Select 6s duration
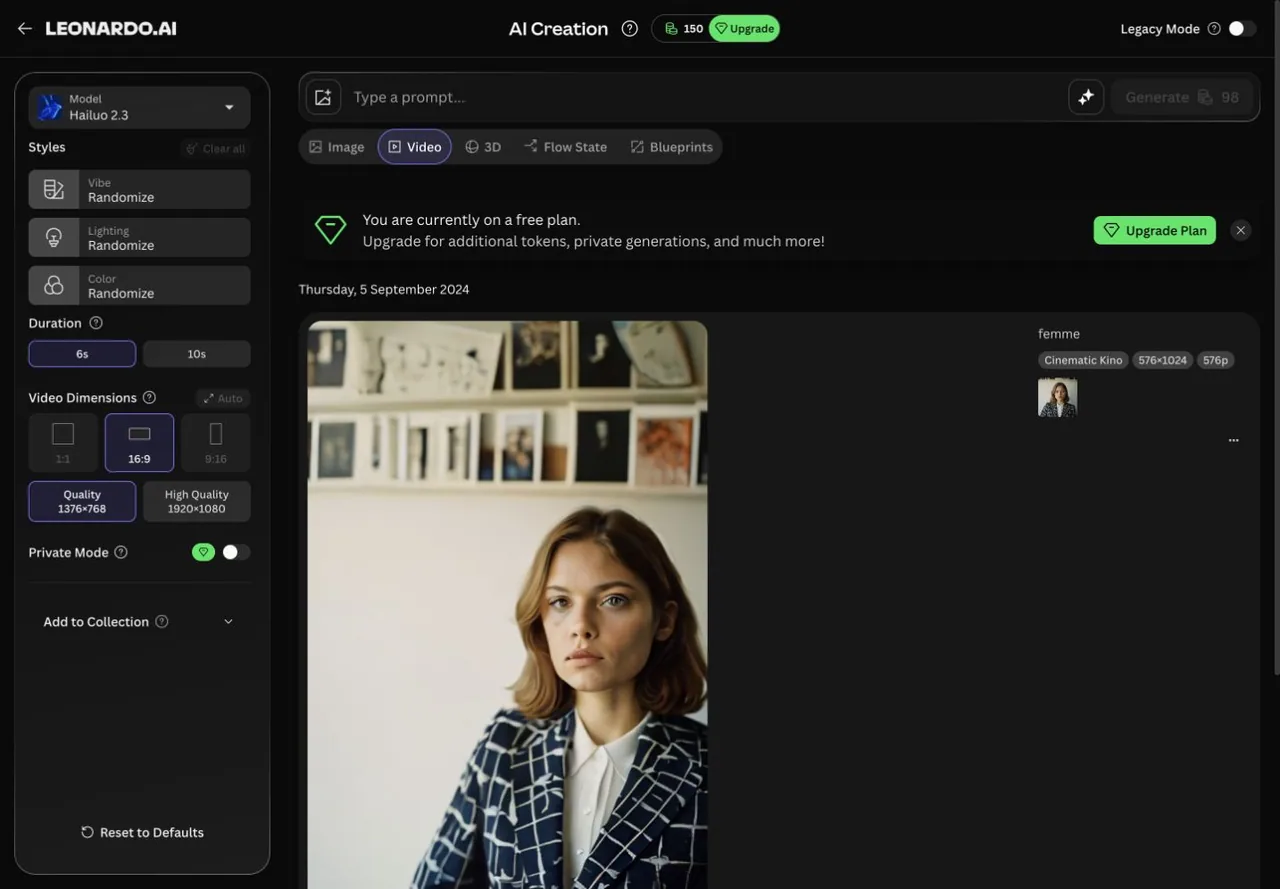Screen dimensions: 1280x889 pyautogui.click(x=82, y=354)
